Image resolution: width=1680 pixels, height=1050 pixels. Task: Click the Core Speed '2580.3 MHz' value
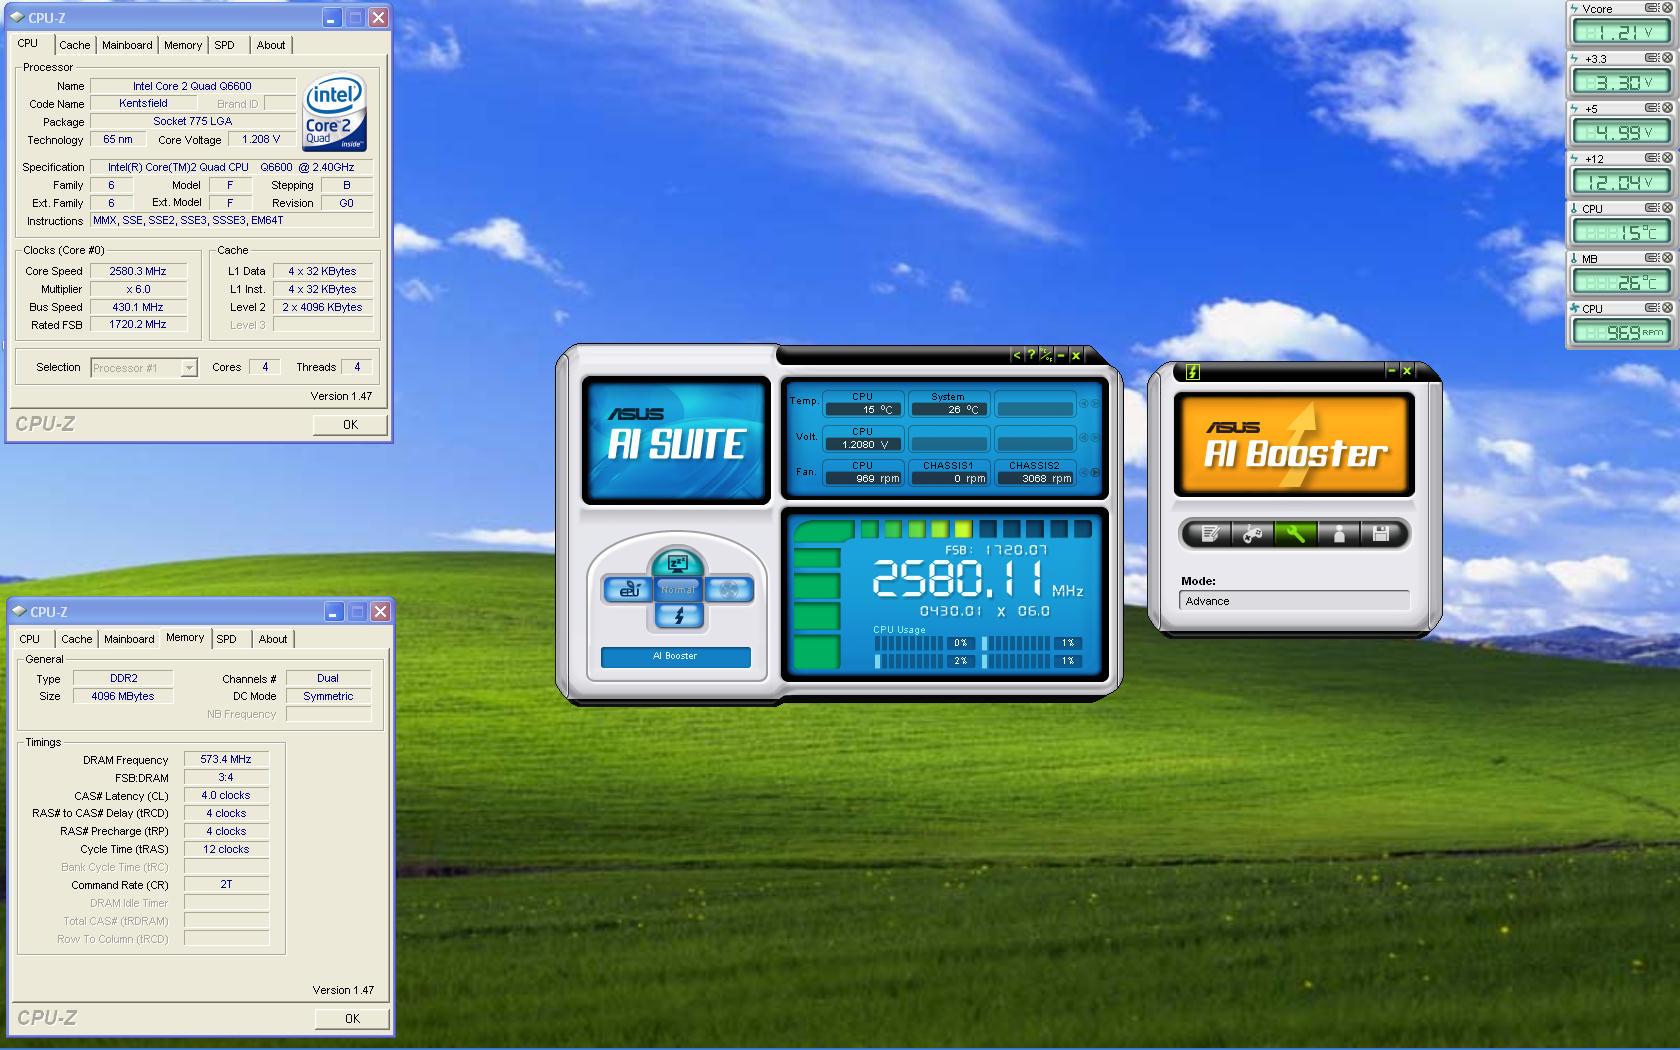coord(138,271)
